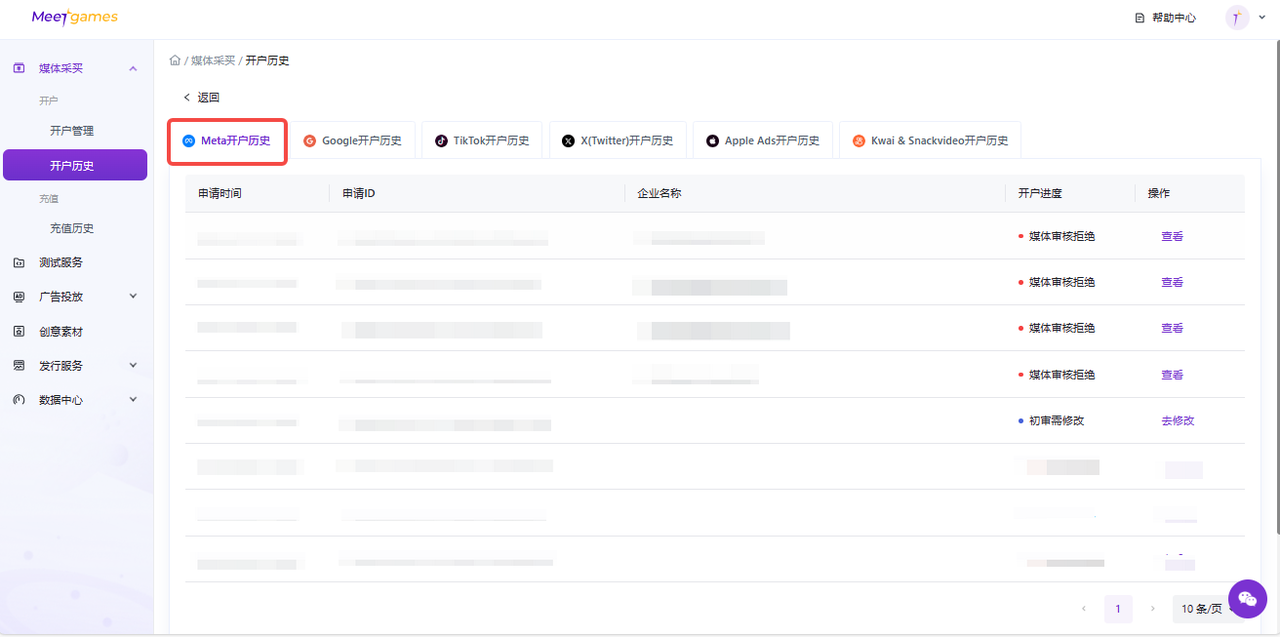Open 开户管理 in the sidebar
This screenshot has height=637, width=1280.
click(72, 131)
